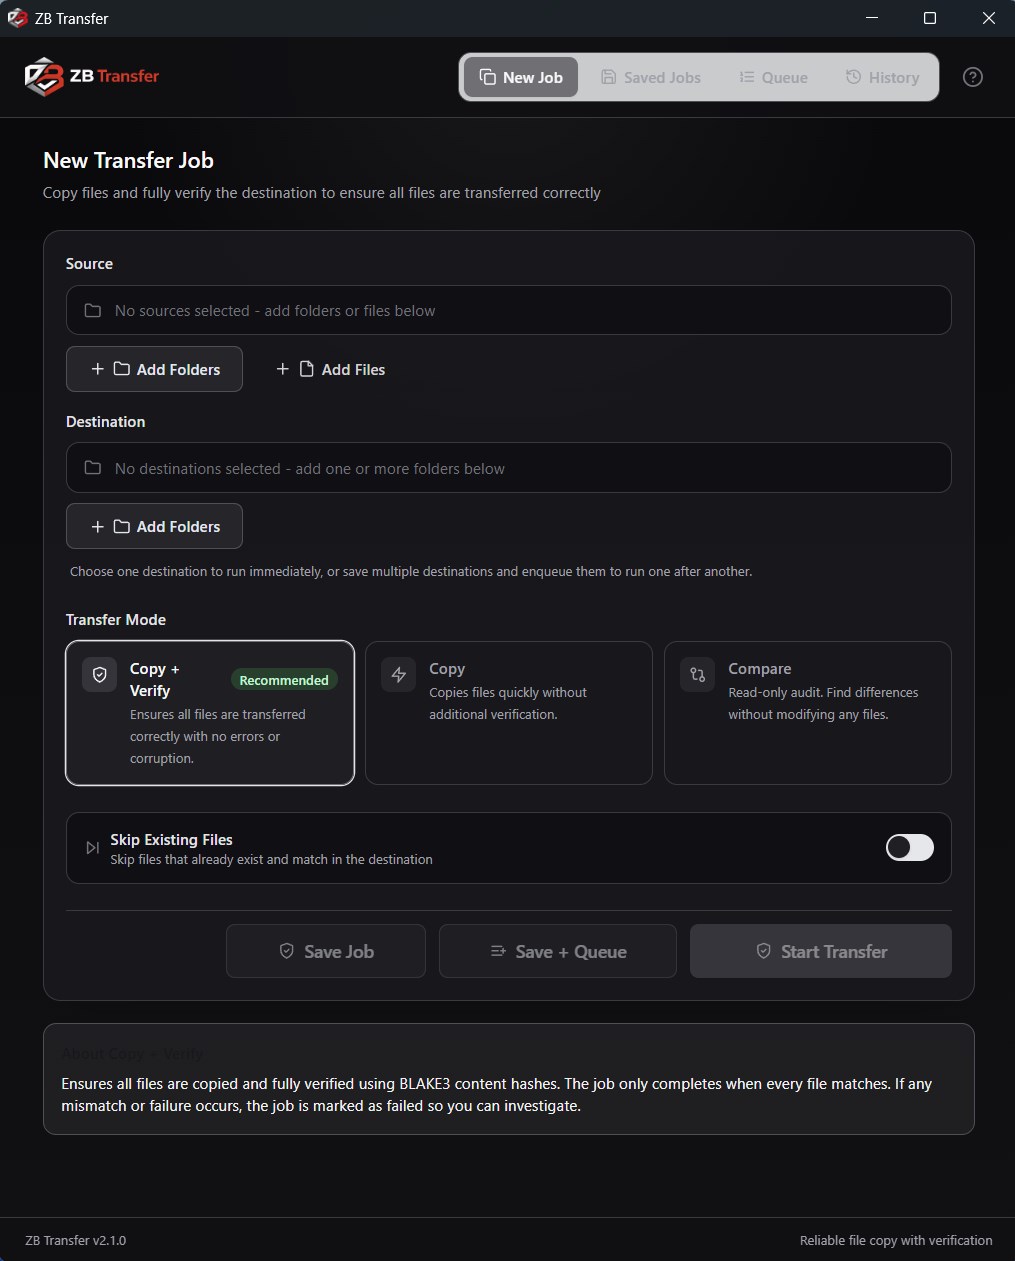Screen dimensions: 1015x1261
Task: Click the shield icon on Copy + Verify card
Action: (x=100, y=675)
